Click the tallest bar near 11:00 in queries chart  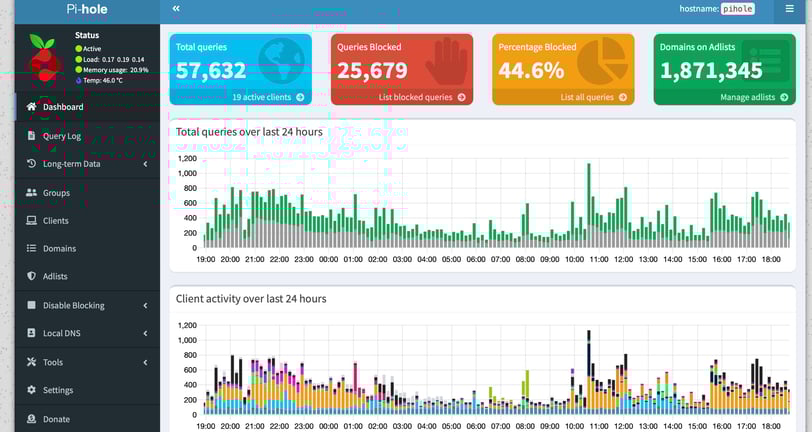(x=589, y=205)
